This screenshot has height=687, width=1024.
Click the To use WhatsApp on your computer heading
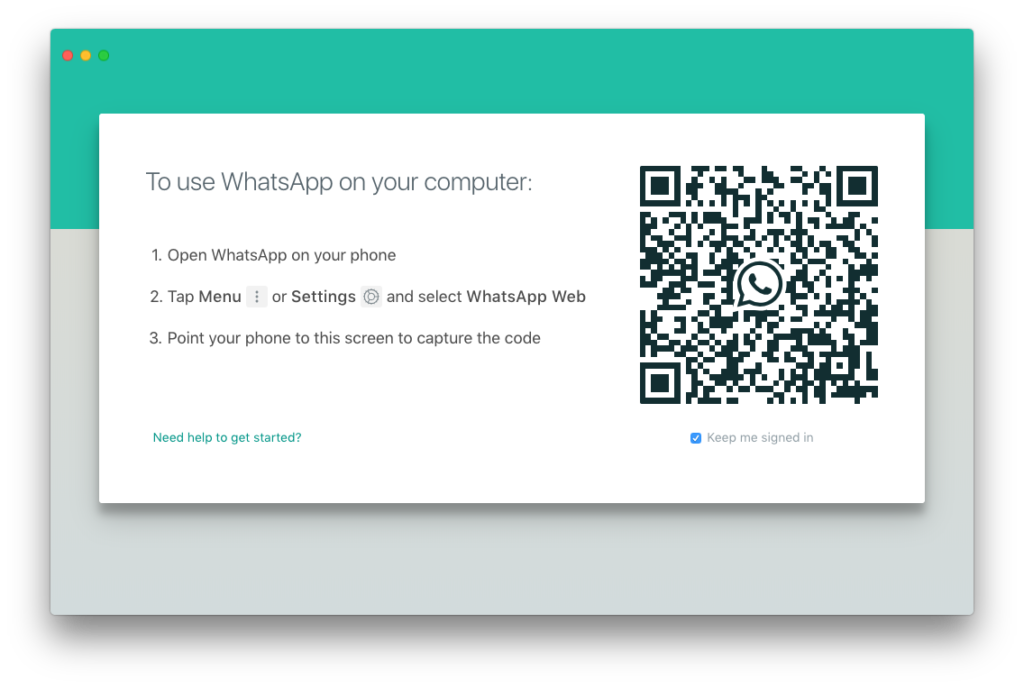click(339, 182)
